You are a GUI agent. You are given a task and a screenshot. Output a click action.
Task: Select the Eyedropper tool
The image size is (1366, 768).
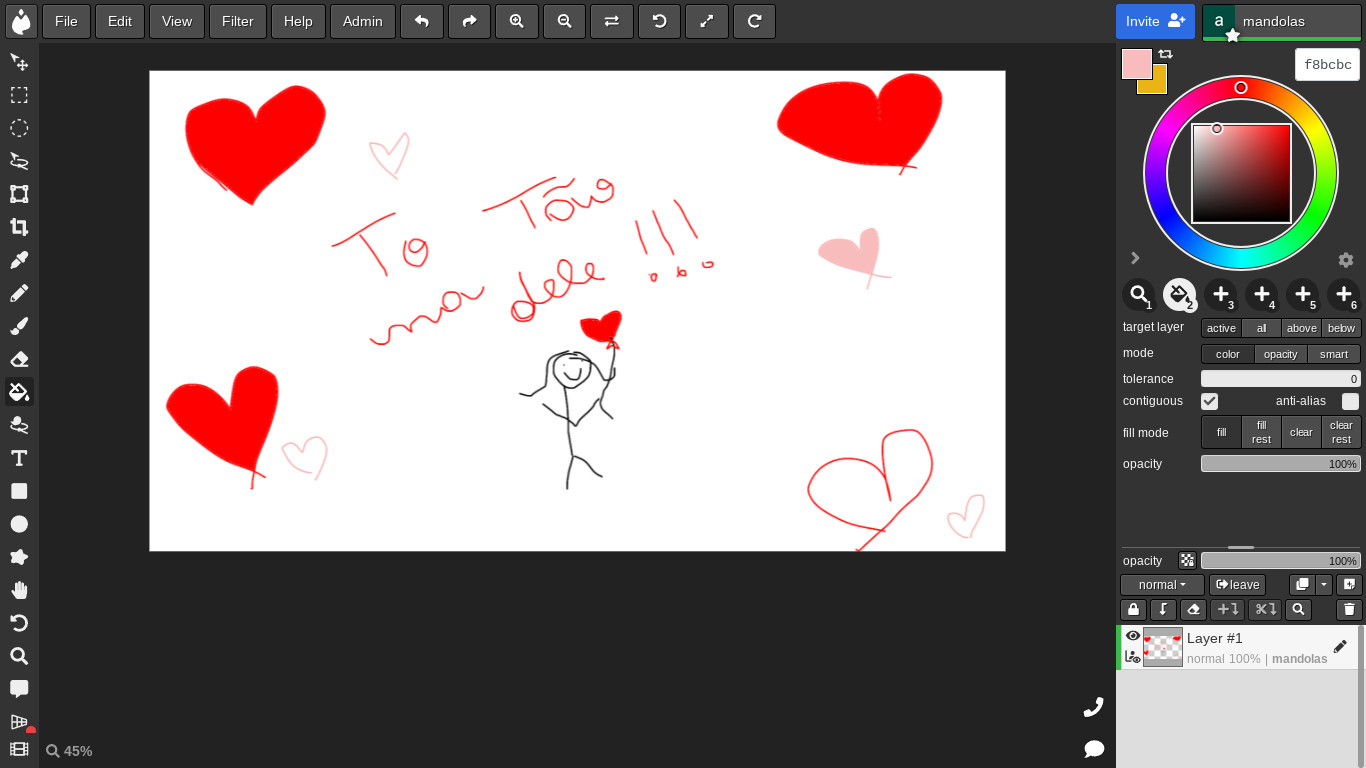click(x=19, y=260)
